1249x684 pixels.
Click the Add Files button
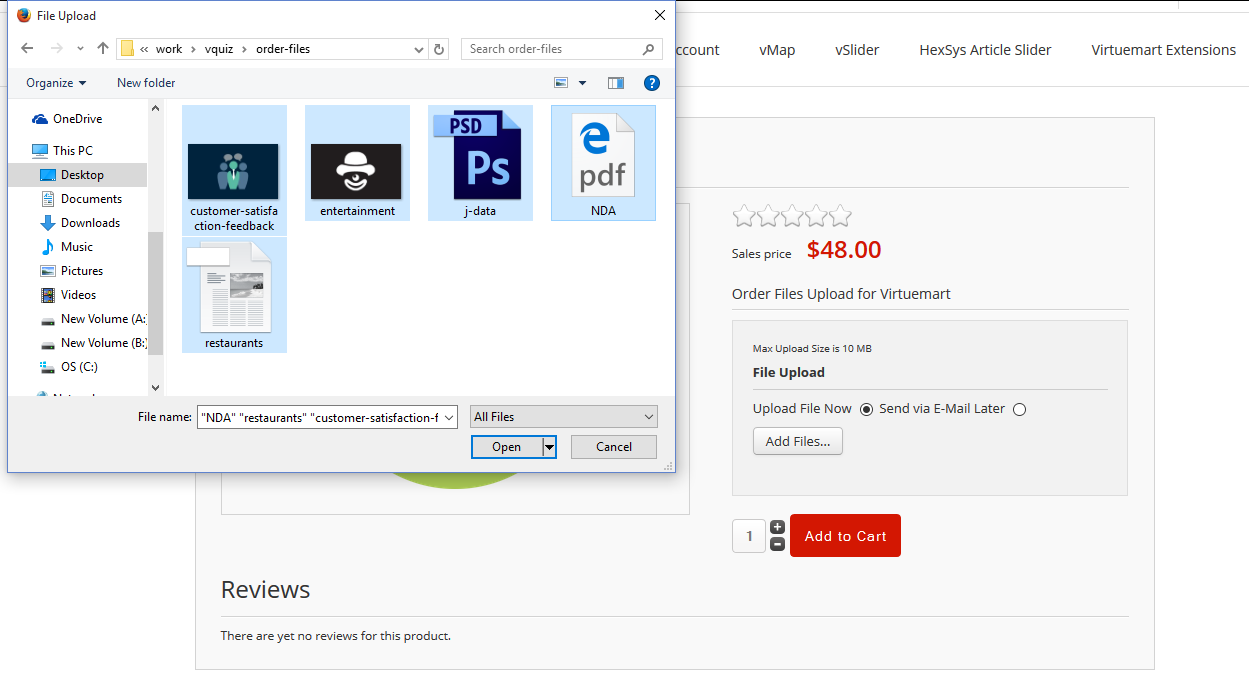coord(797,441)
